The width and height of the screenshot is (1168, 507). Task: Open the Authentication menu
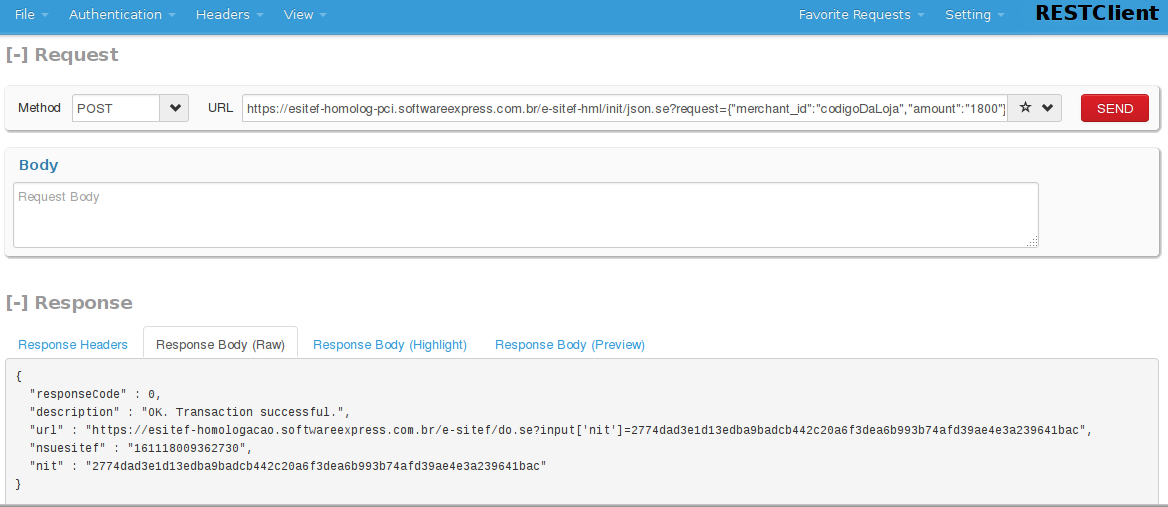pyautogui.click(x=122, y=14)
